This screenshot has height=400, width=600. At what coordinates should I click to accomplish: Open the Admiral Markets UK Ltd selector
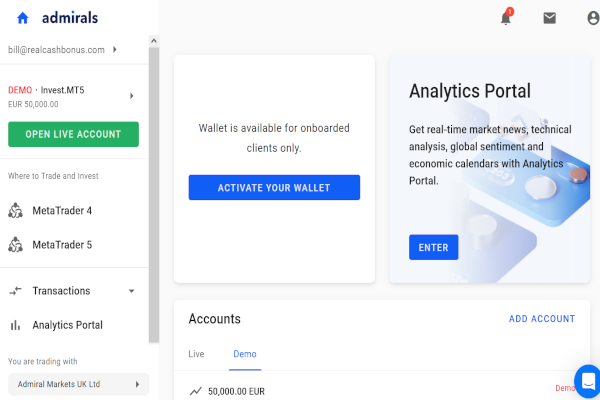click(x=78, y=384)
